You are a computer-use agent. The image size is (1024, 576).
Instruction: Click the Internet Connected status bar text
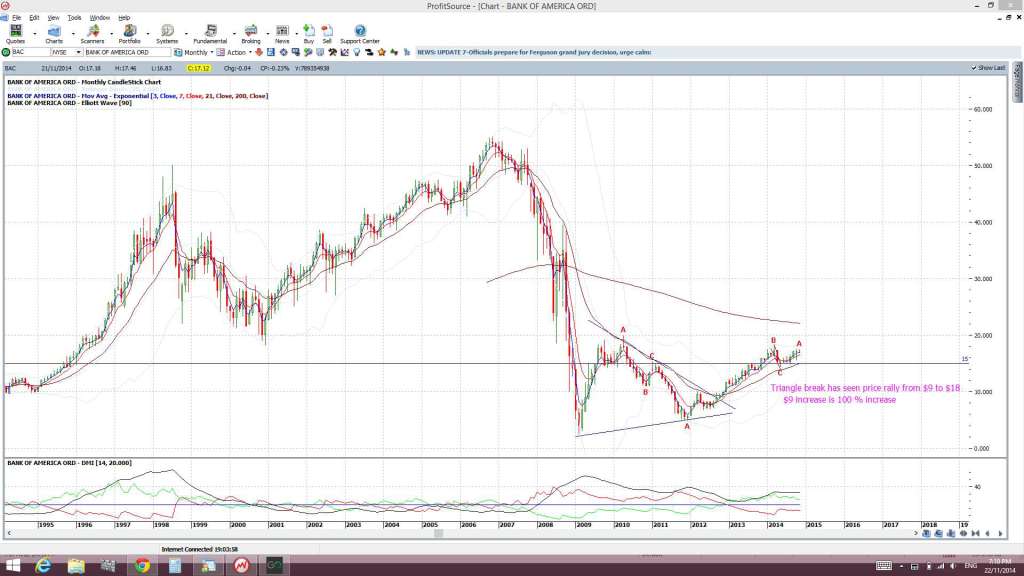click(x=200, y=549)
